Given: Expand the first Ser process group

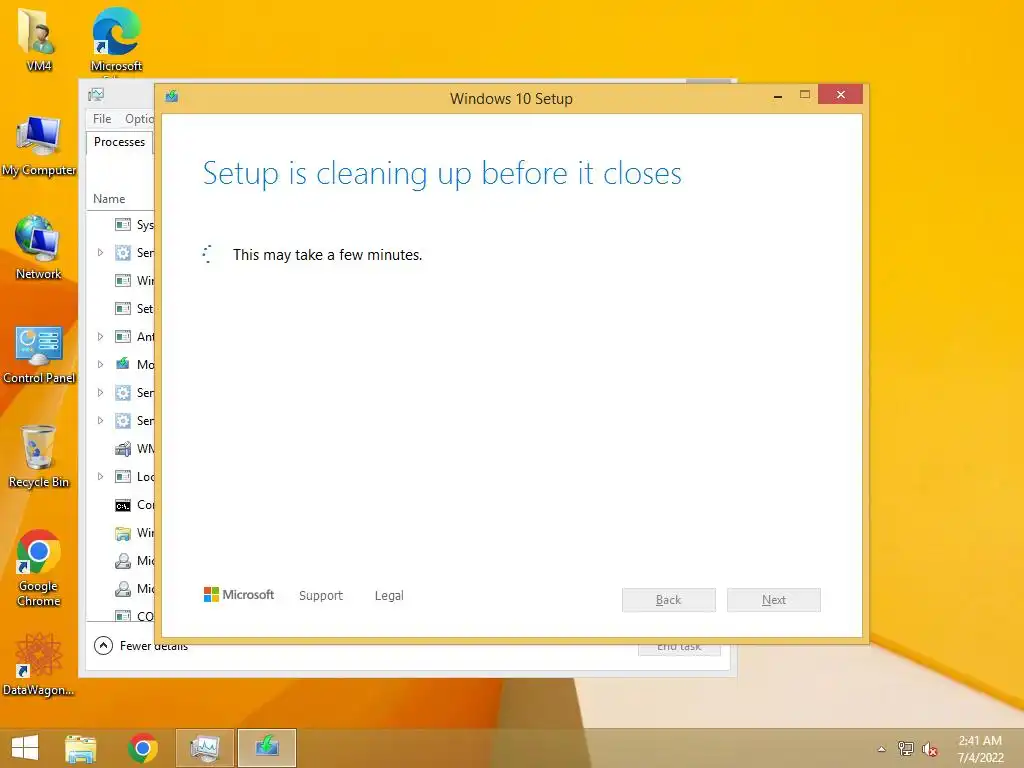Looking at the screenshot, I should [101, 253].
